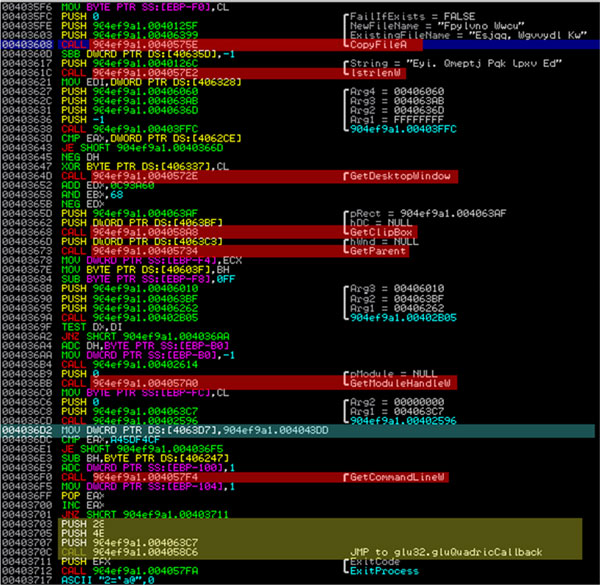Select PUSH 2E instruction at 00403703
600x585 pixels.
tap(83, 524)
